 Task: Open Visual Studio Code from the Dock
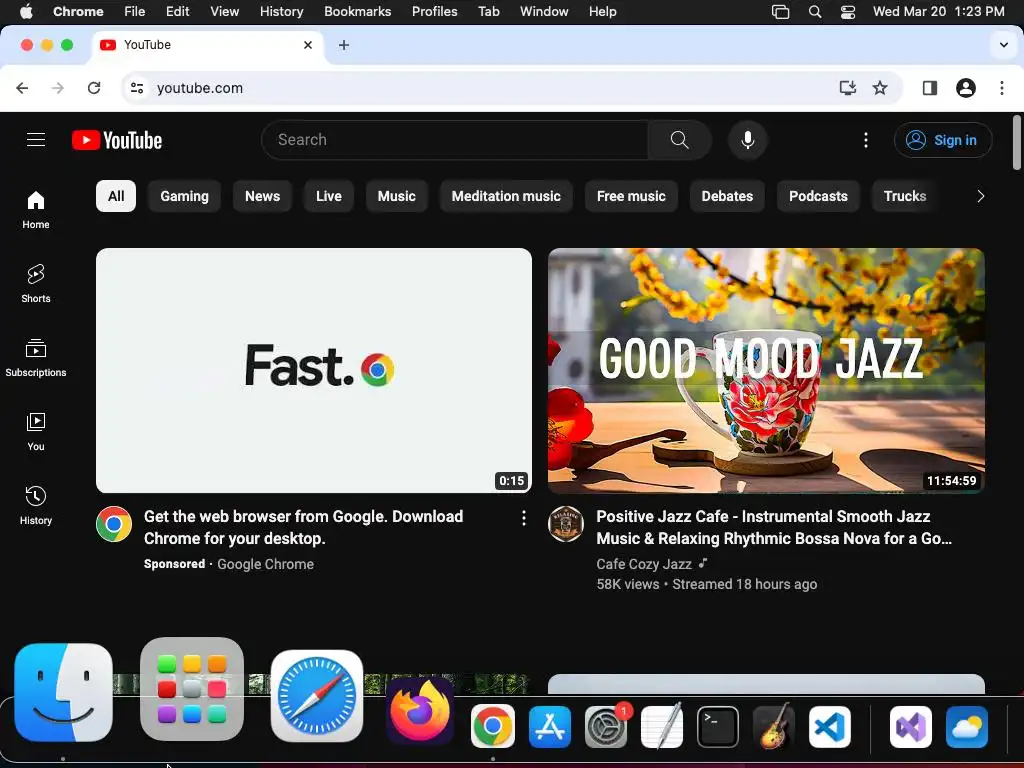[x=829, y=727]
